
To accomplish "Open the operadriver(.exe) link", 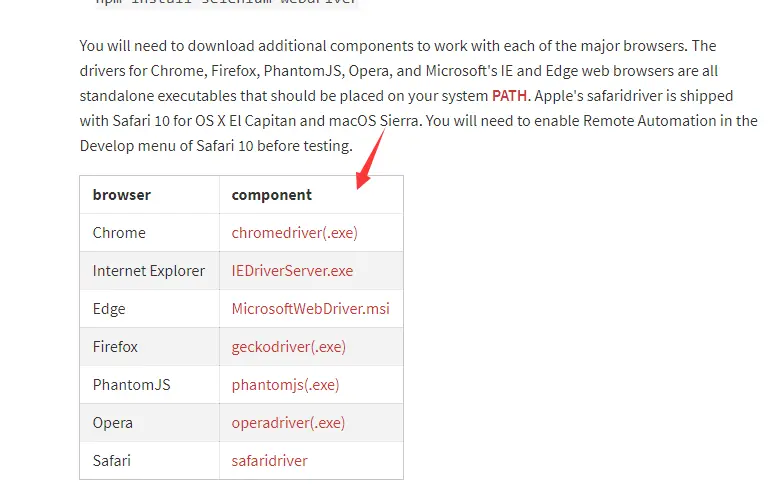I will [288, 423].
